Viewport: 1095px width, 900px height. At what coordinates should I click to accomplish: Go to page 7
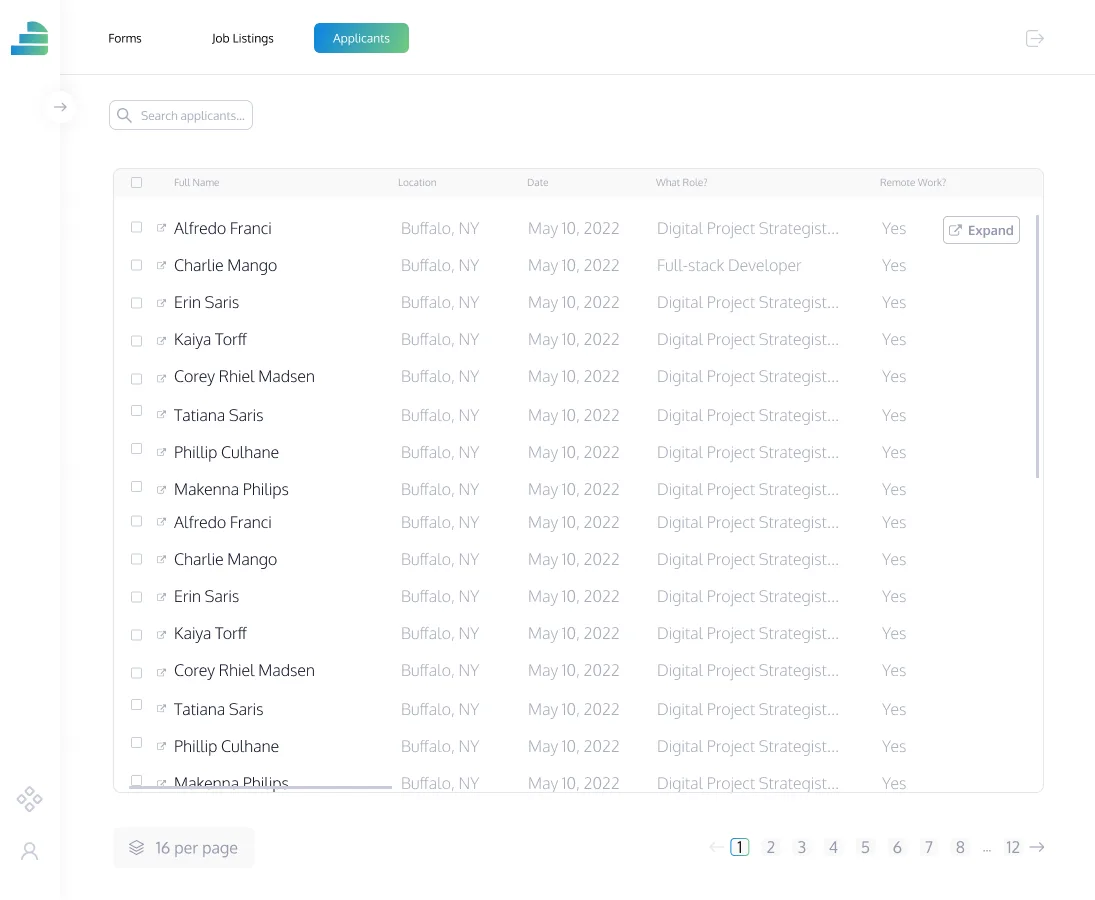tap(929, 847)
